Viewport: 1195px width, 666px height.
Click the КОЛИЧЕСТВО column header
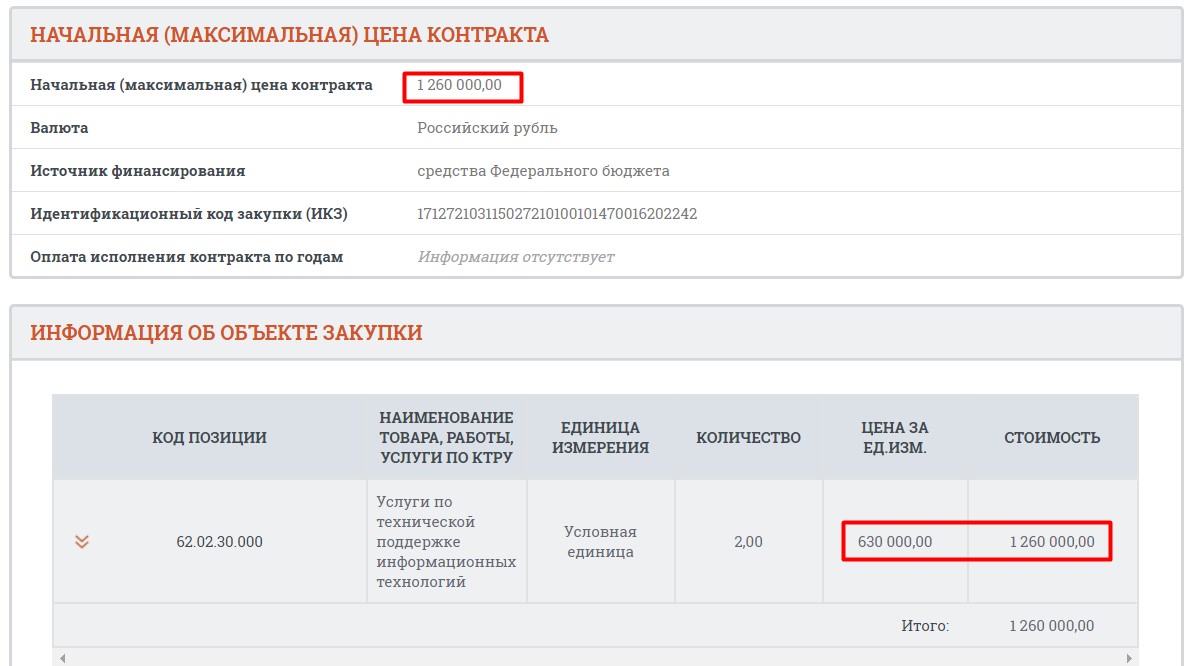click(x=748, y=437)
